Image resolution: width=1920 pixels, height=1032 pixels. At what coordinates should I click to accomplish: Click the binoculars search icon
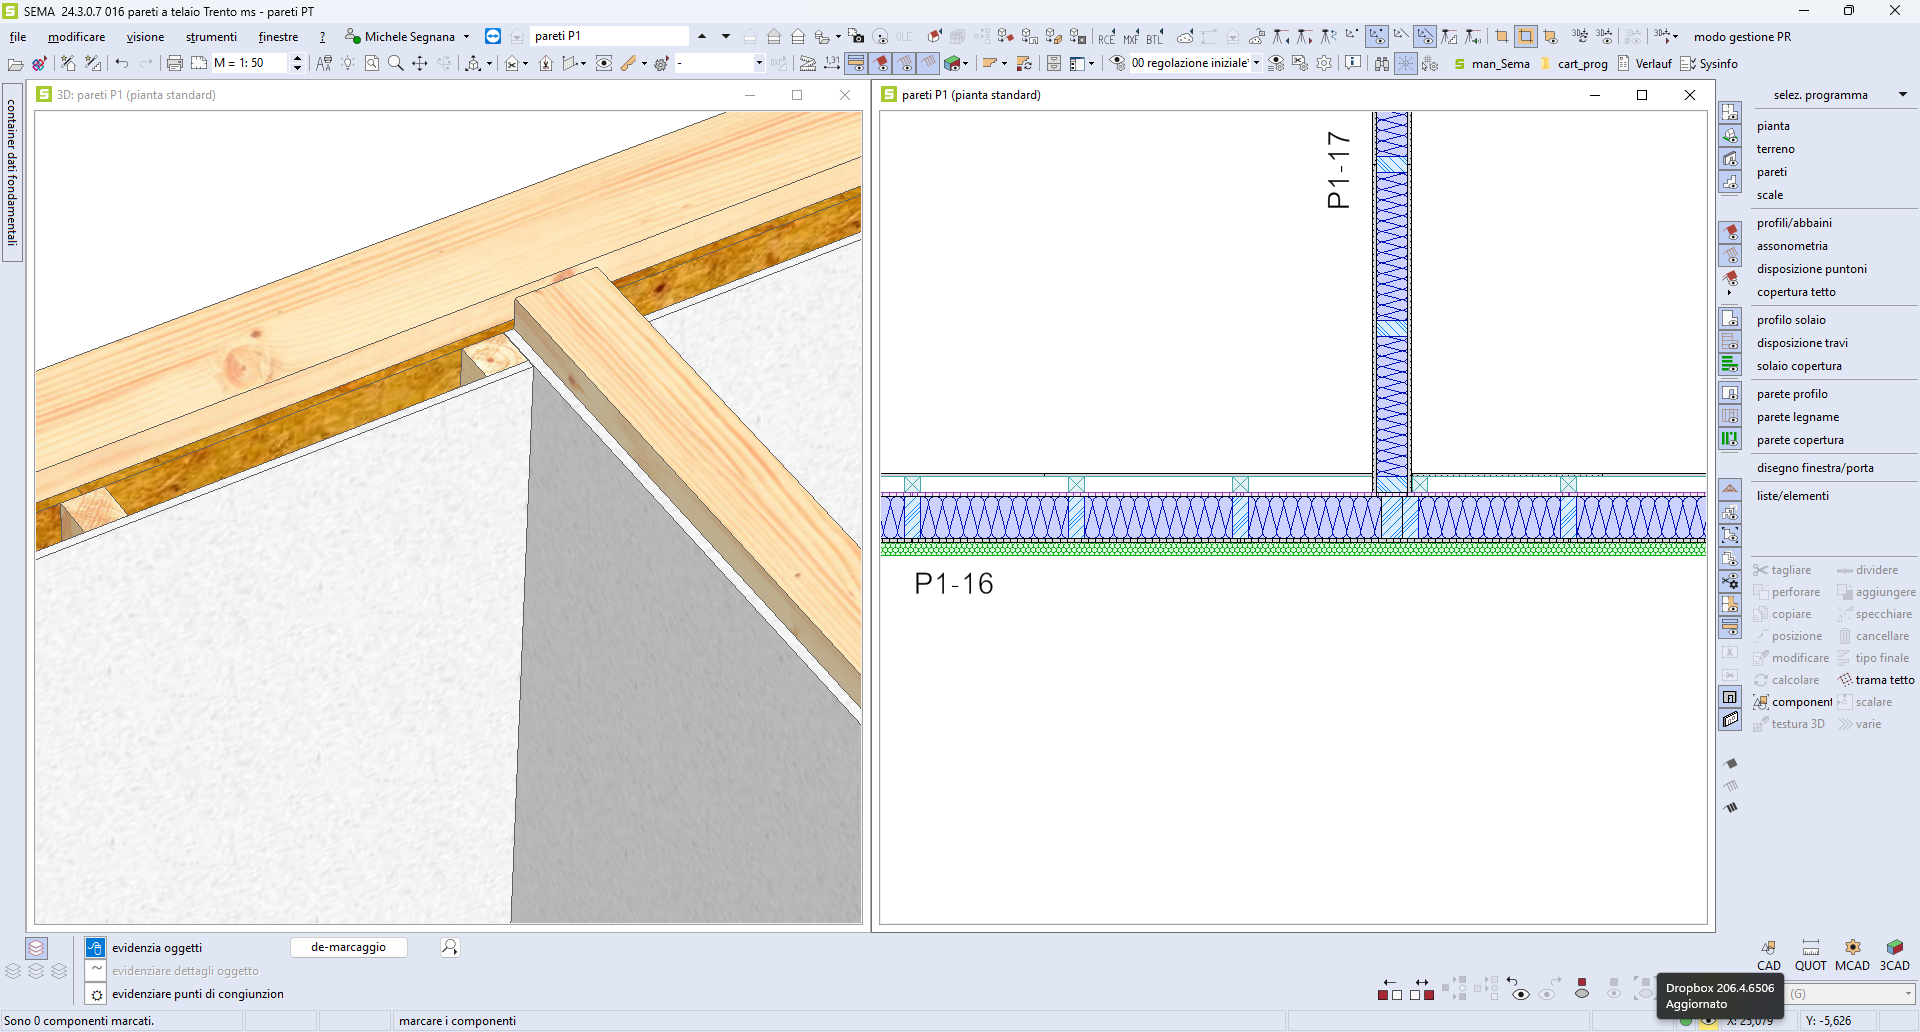[x=1381, y=63]
